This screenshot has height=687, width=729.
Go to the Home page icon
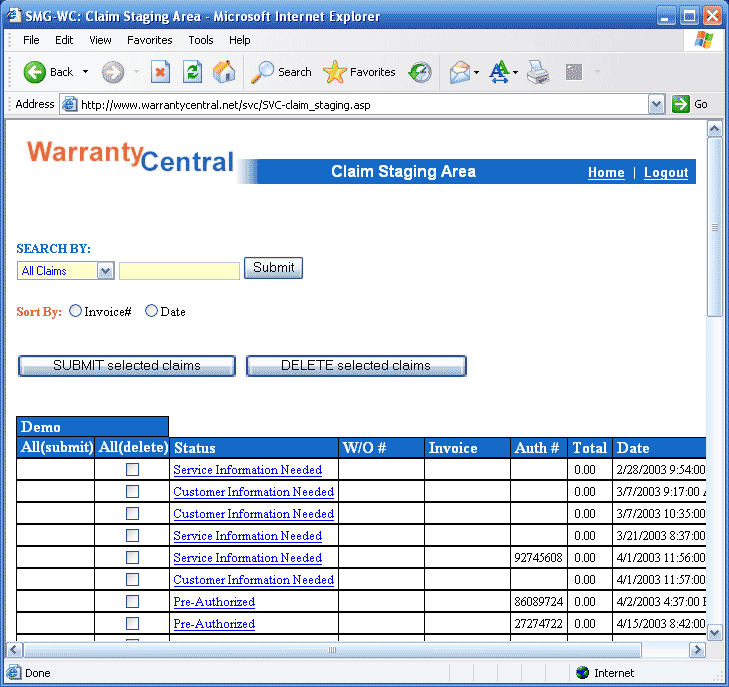pos(224,73)
